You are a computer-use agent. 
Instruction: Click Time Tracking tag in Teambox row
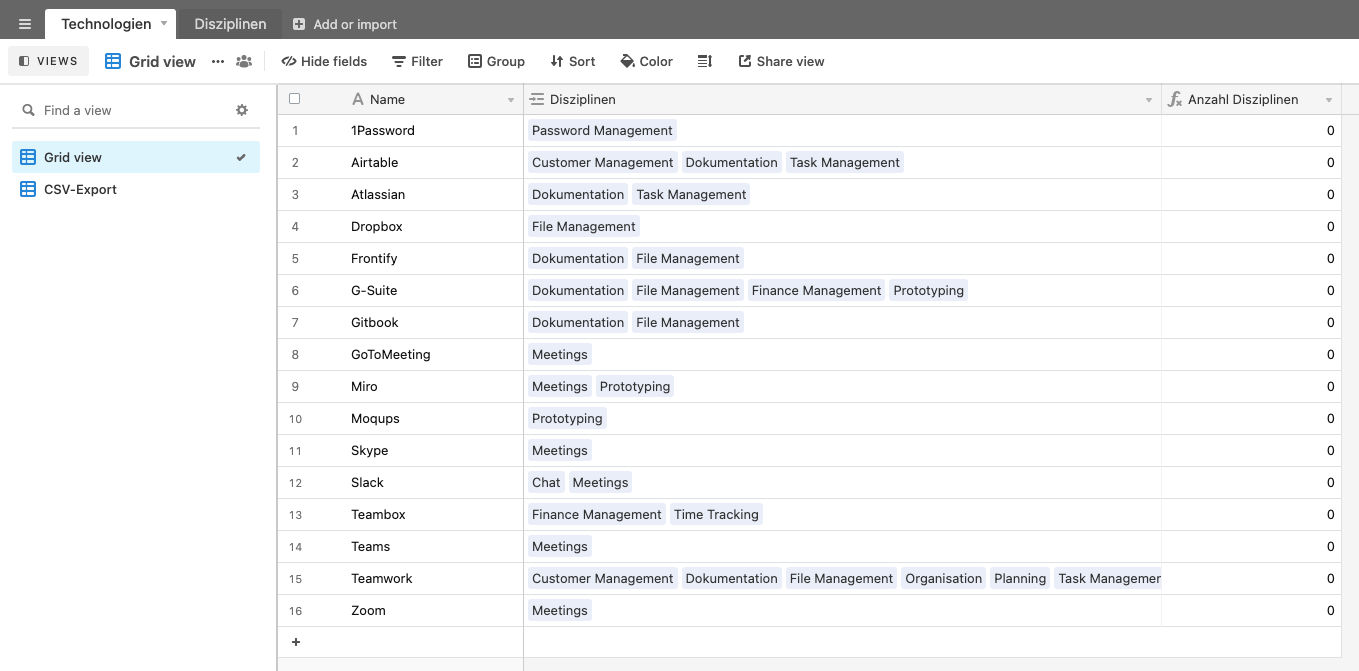pyautogui.click(x=716, y=515)
